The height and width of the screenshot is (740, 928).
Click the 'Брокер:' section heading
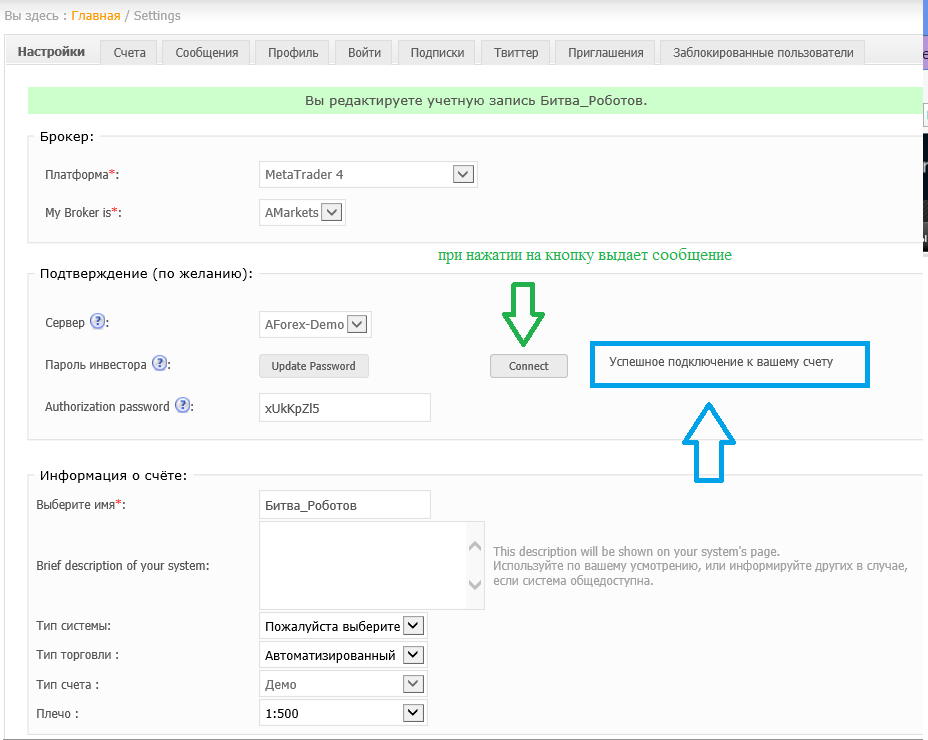67,137
